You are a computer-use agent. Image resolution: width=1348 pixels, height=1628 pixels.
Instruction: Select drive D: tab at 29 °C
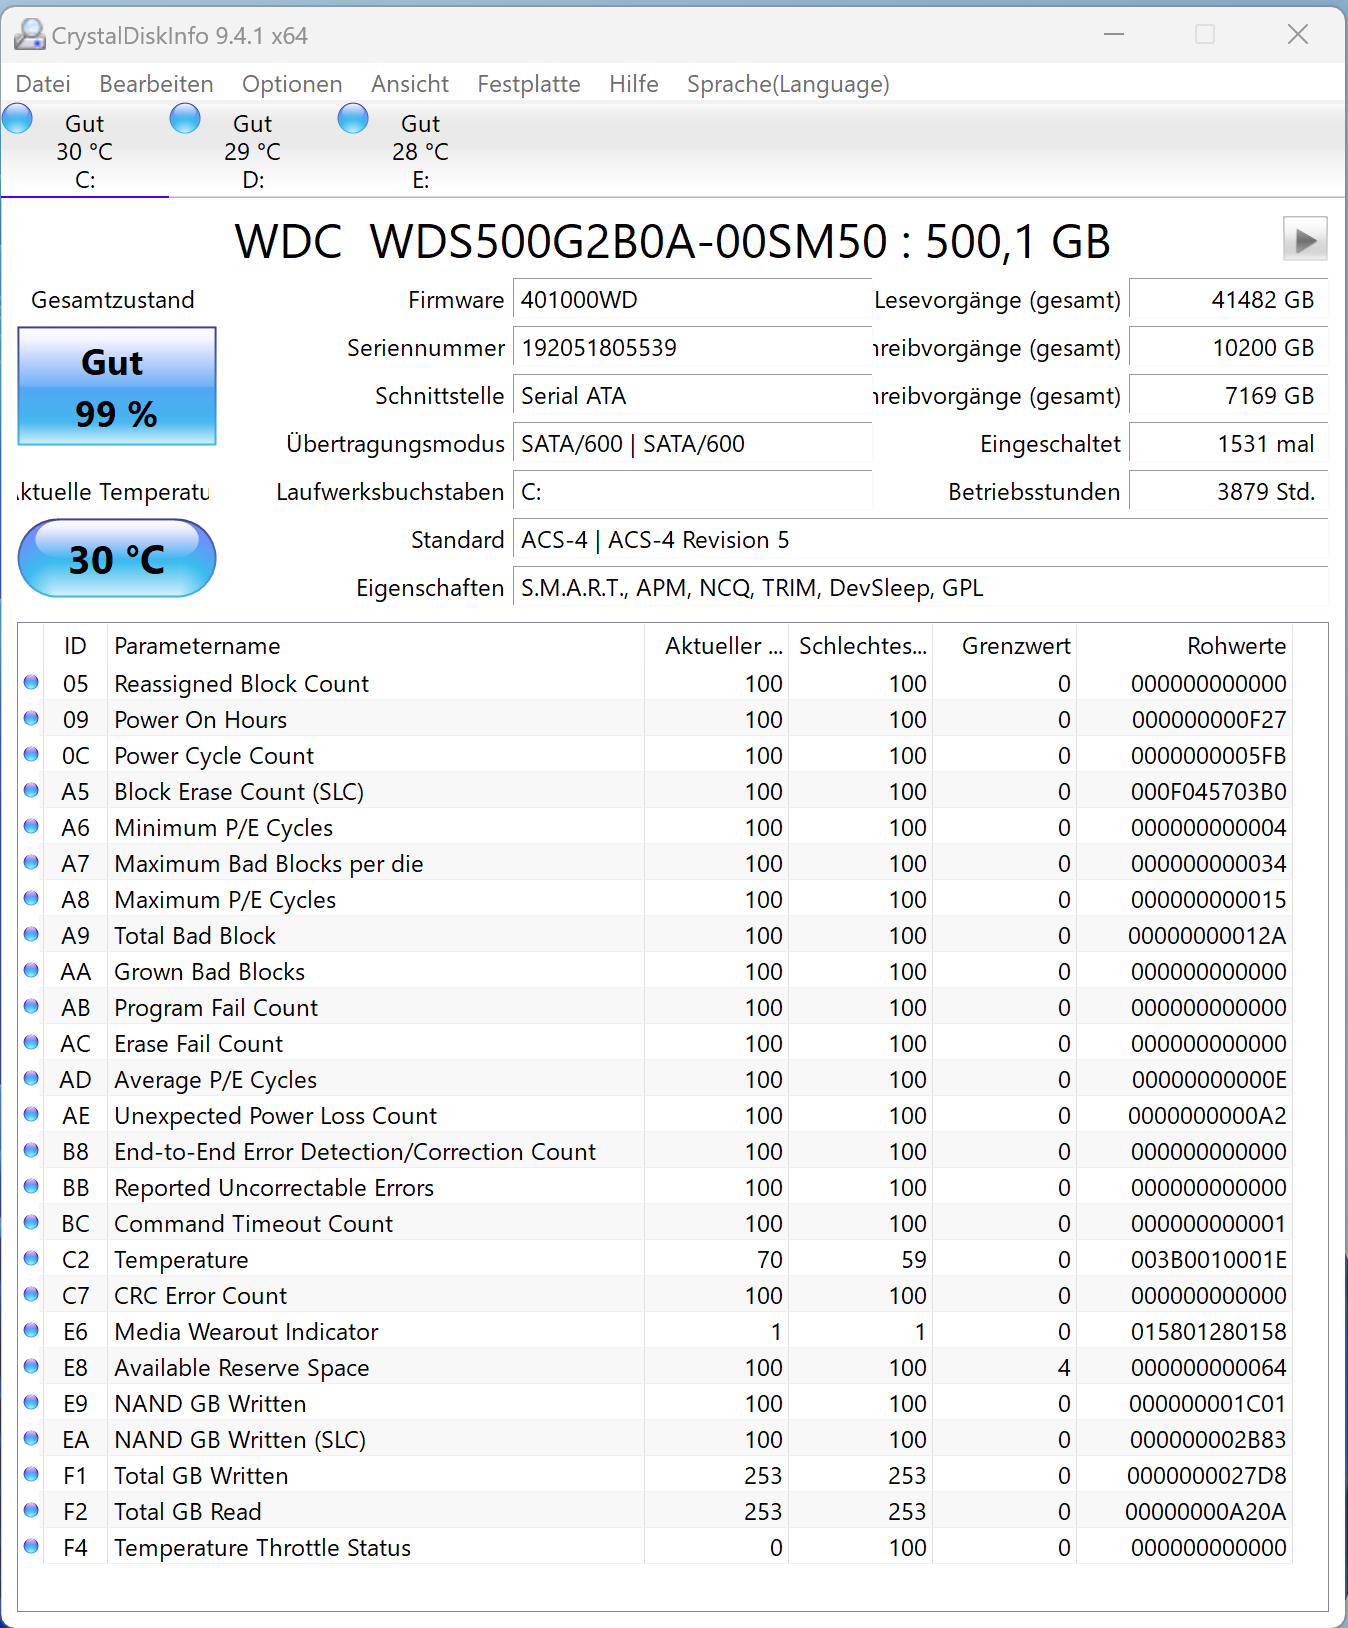(253, 151)
